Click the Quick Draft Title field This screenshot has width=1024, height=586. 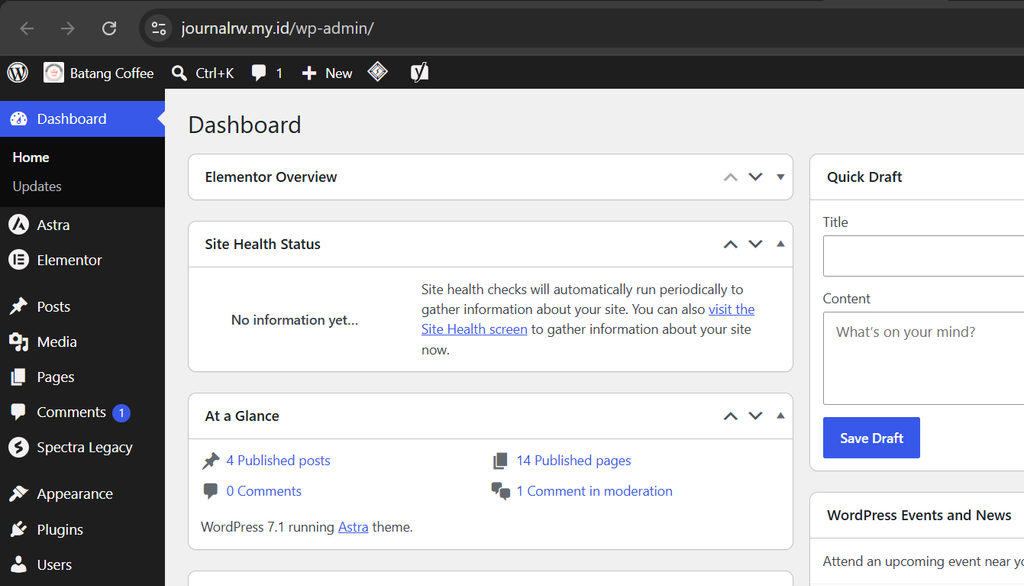pos(923,256)
